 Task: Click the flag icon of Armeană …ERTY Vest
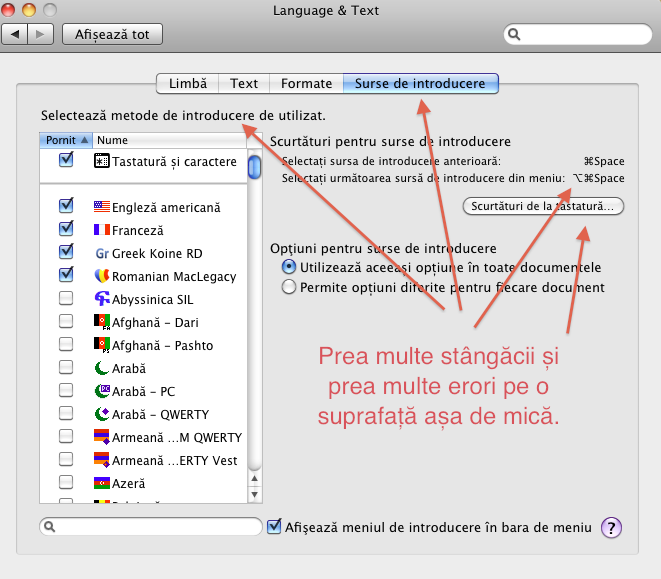tap(102, 460)
